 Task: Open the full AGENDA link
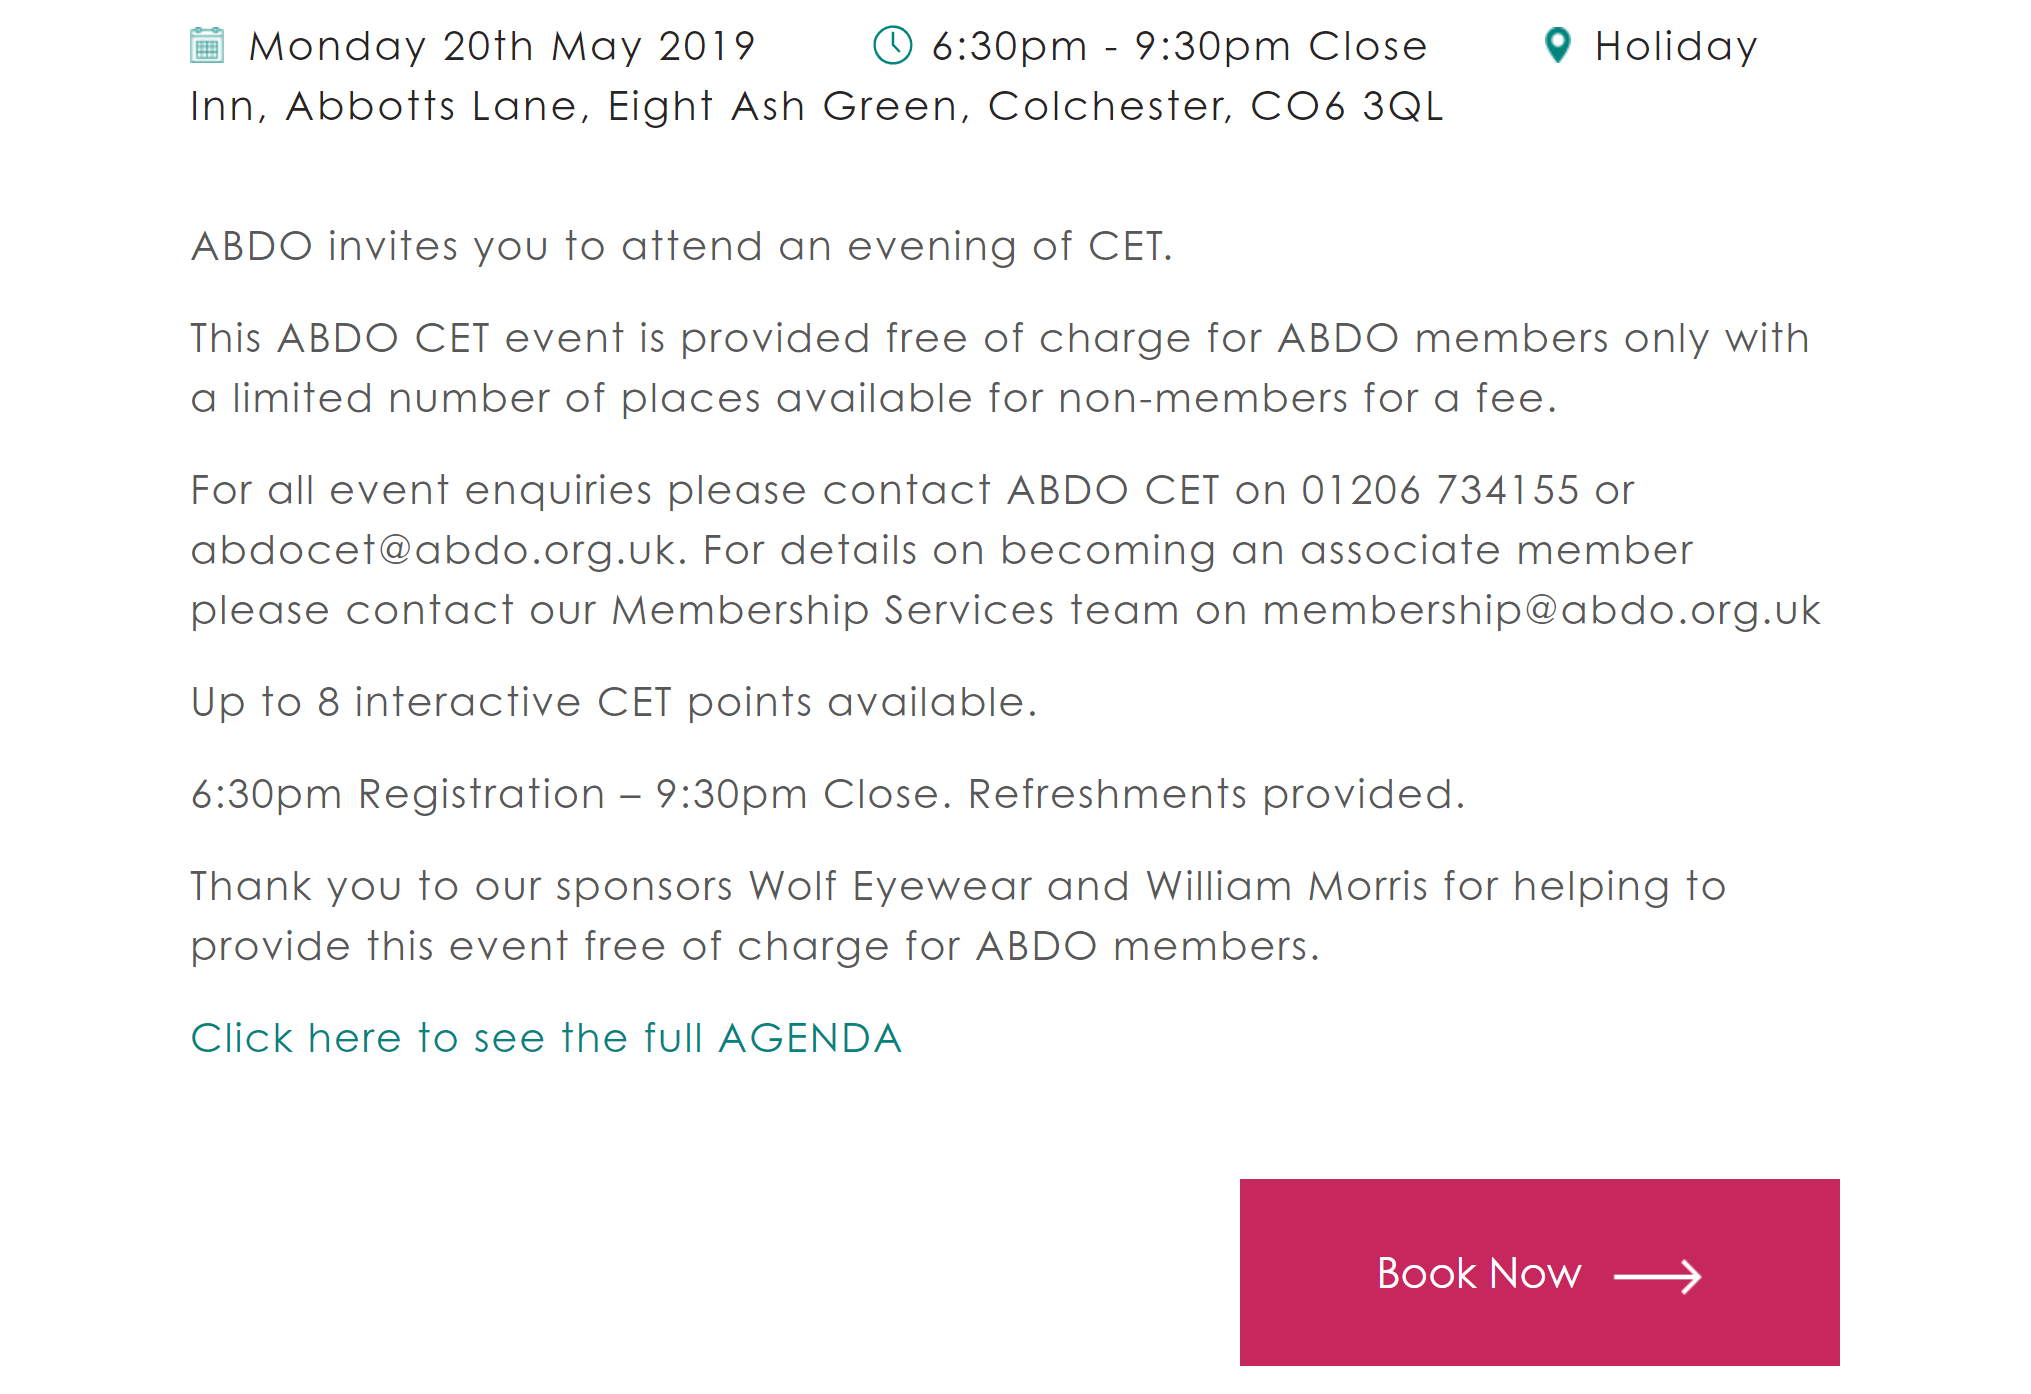[x=546, y=1038]
